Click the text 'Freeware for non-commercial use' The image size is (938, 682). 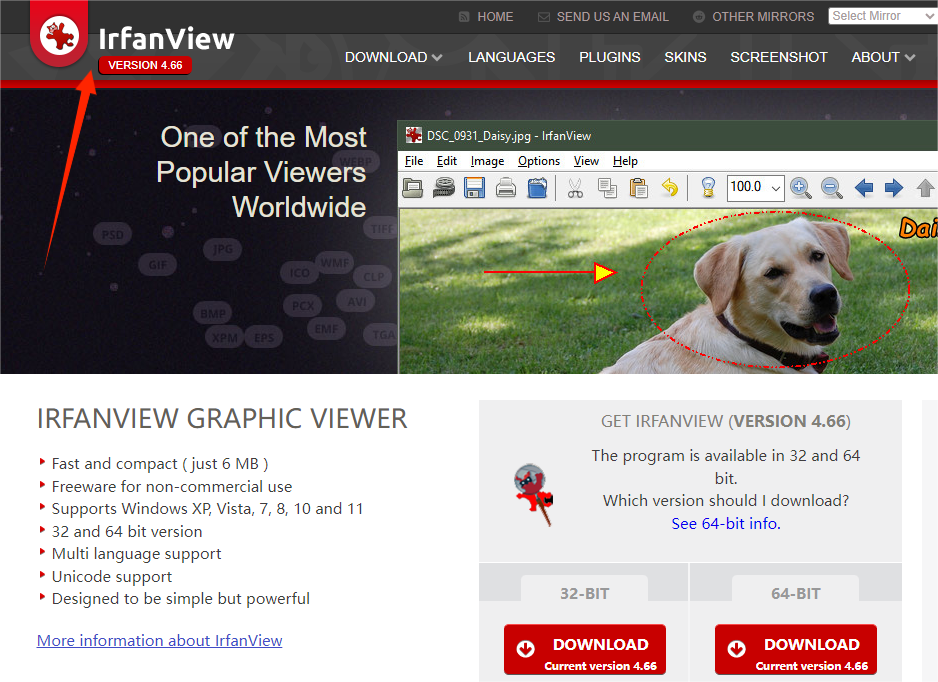pyautogui.click(x=172, y=486)
